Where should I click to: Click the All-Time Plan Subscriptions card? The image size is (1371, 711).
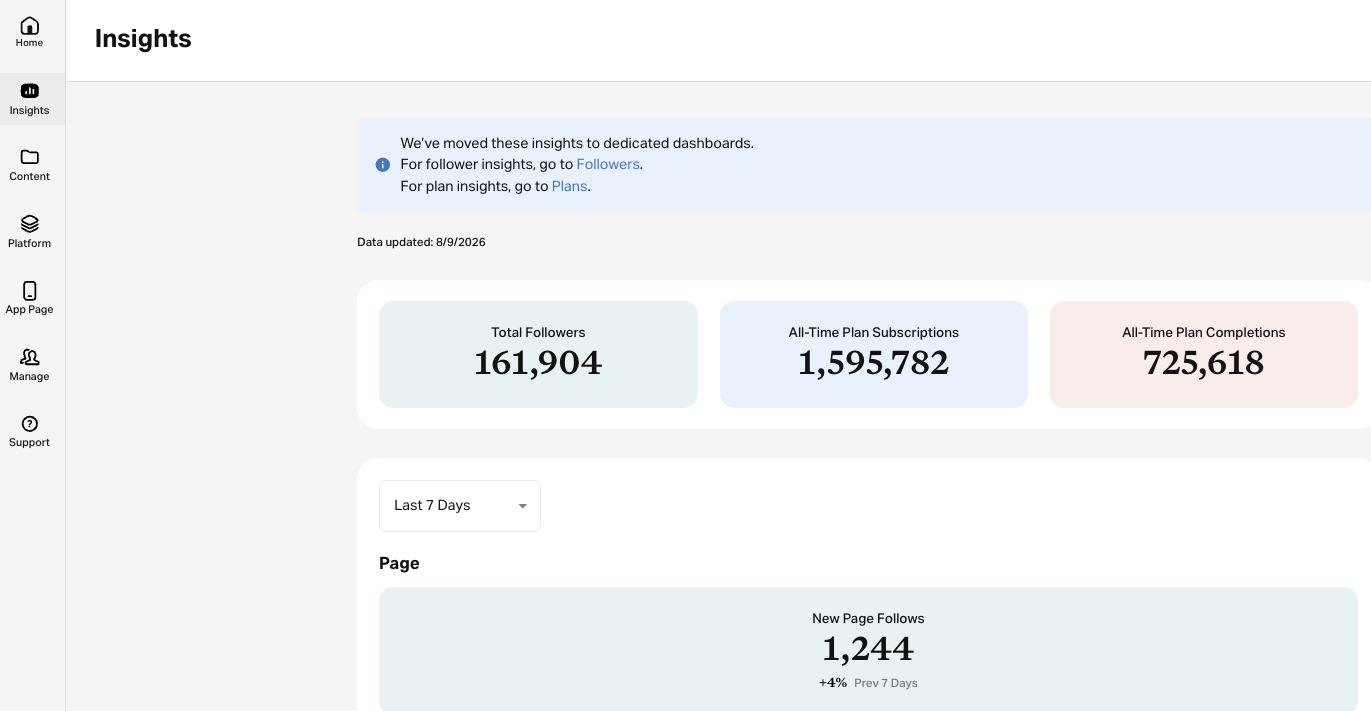tap(874, 354)
